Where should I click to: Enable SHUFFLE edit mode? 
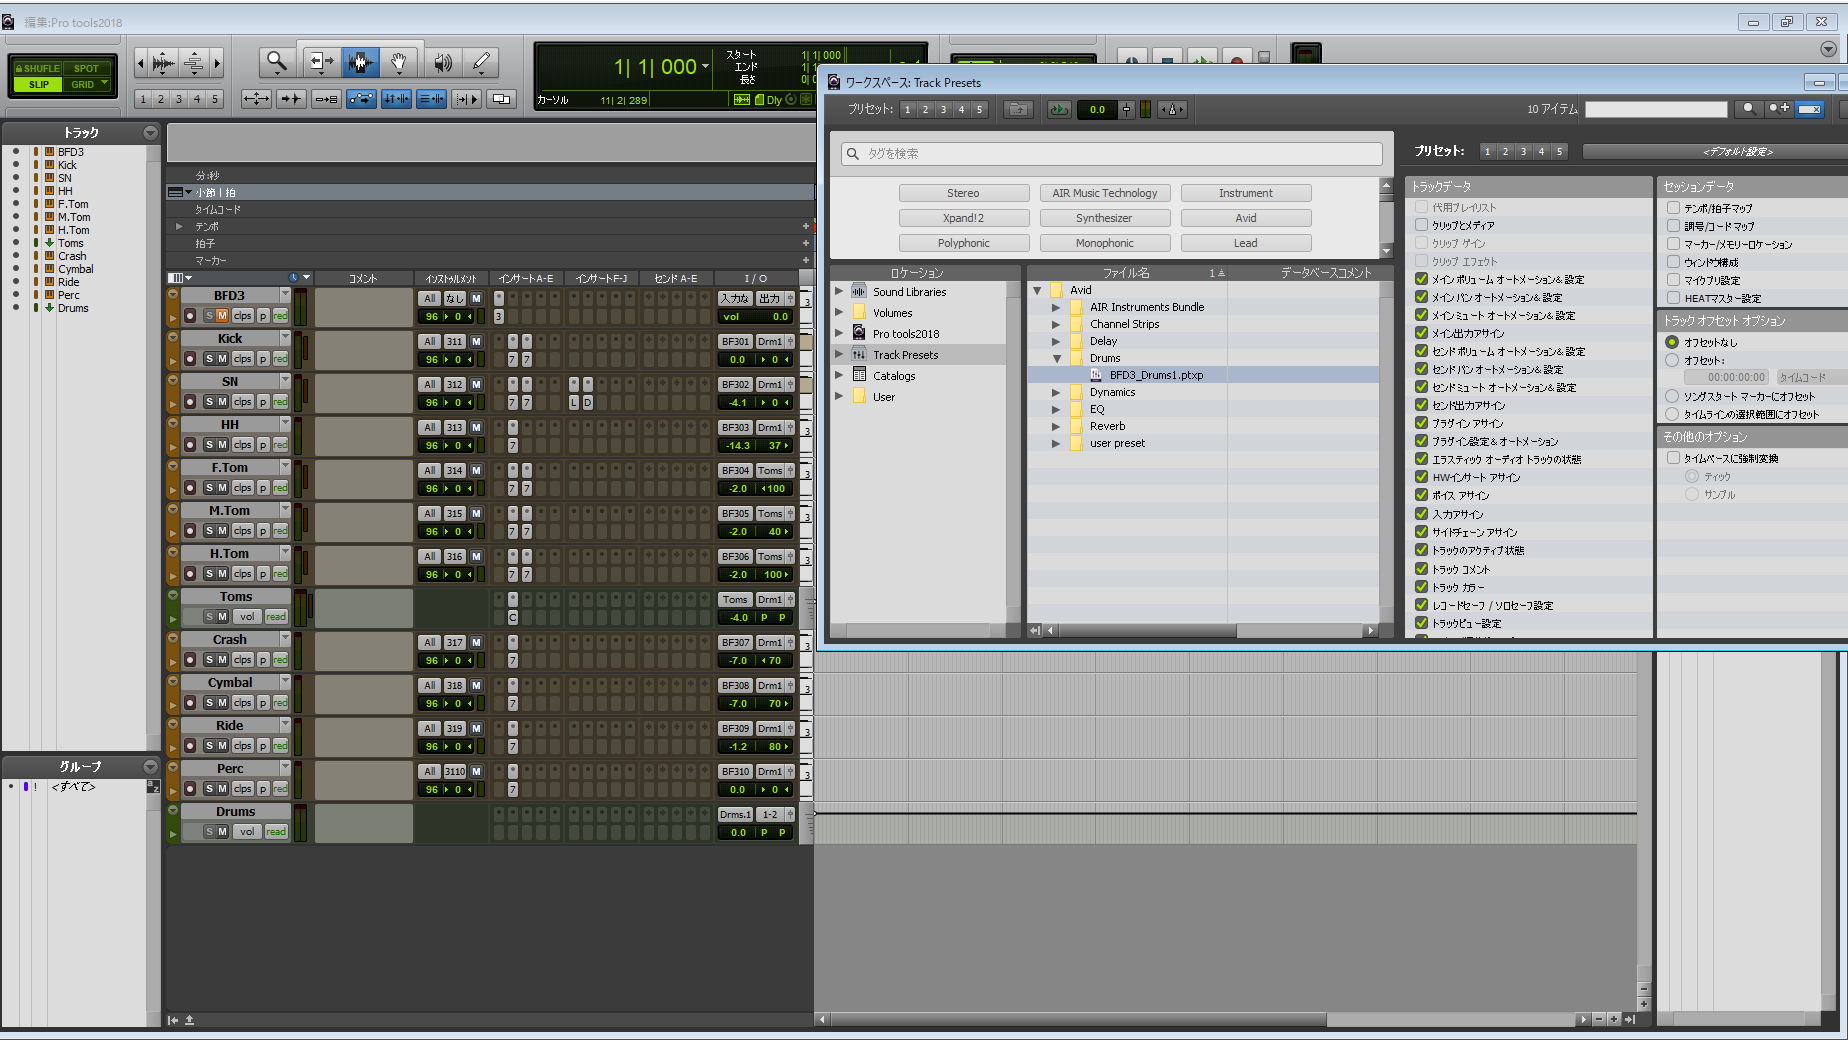pos(38,68)
